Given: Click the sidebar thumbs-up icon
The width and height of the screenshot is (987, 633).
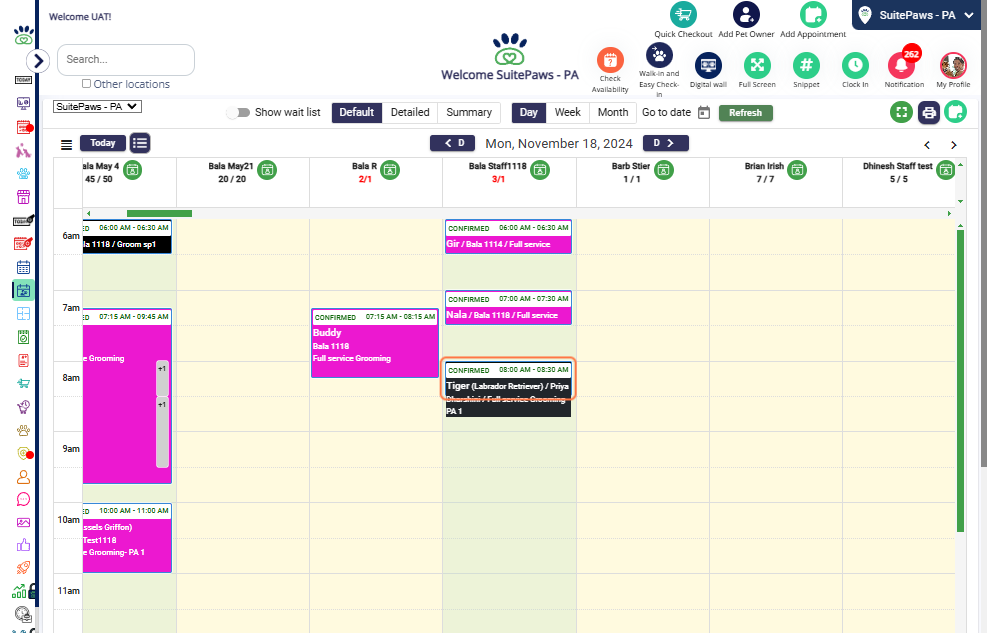Looking at the screenshot, I should tap(23, 545).
